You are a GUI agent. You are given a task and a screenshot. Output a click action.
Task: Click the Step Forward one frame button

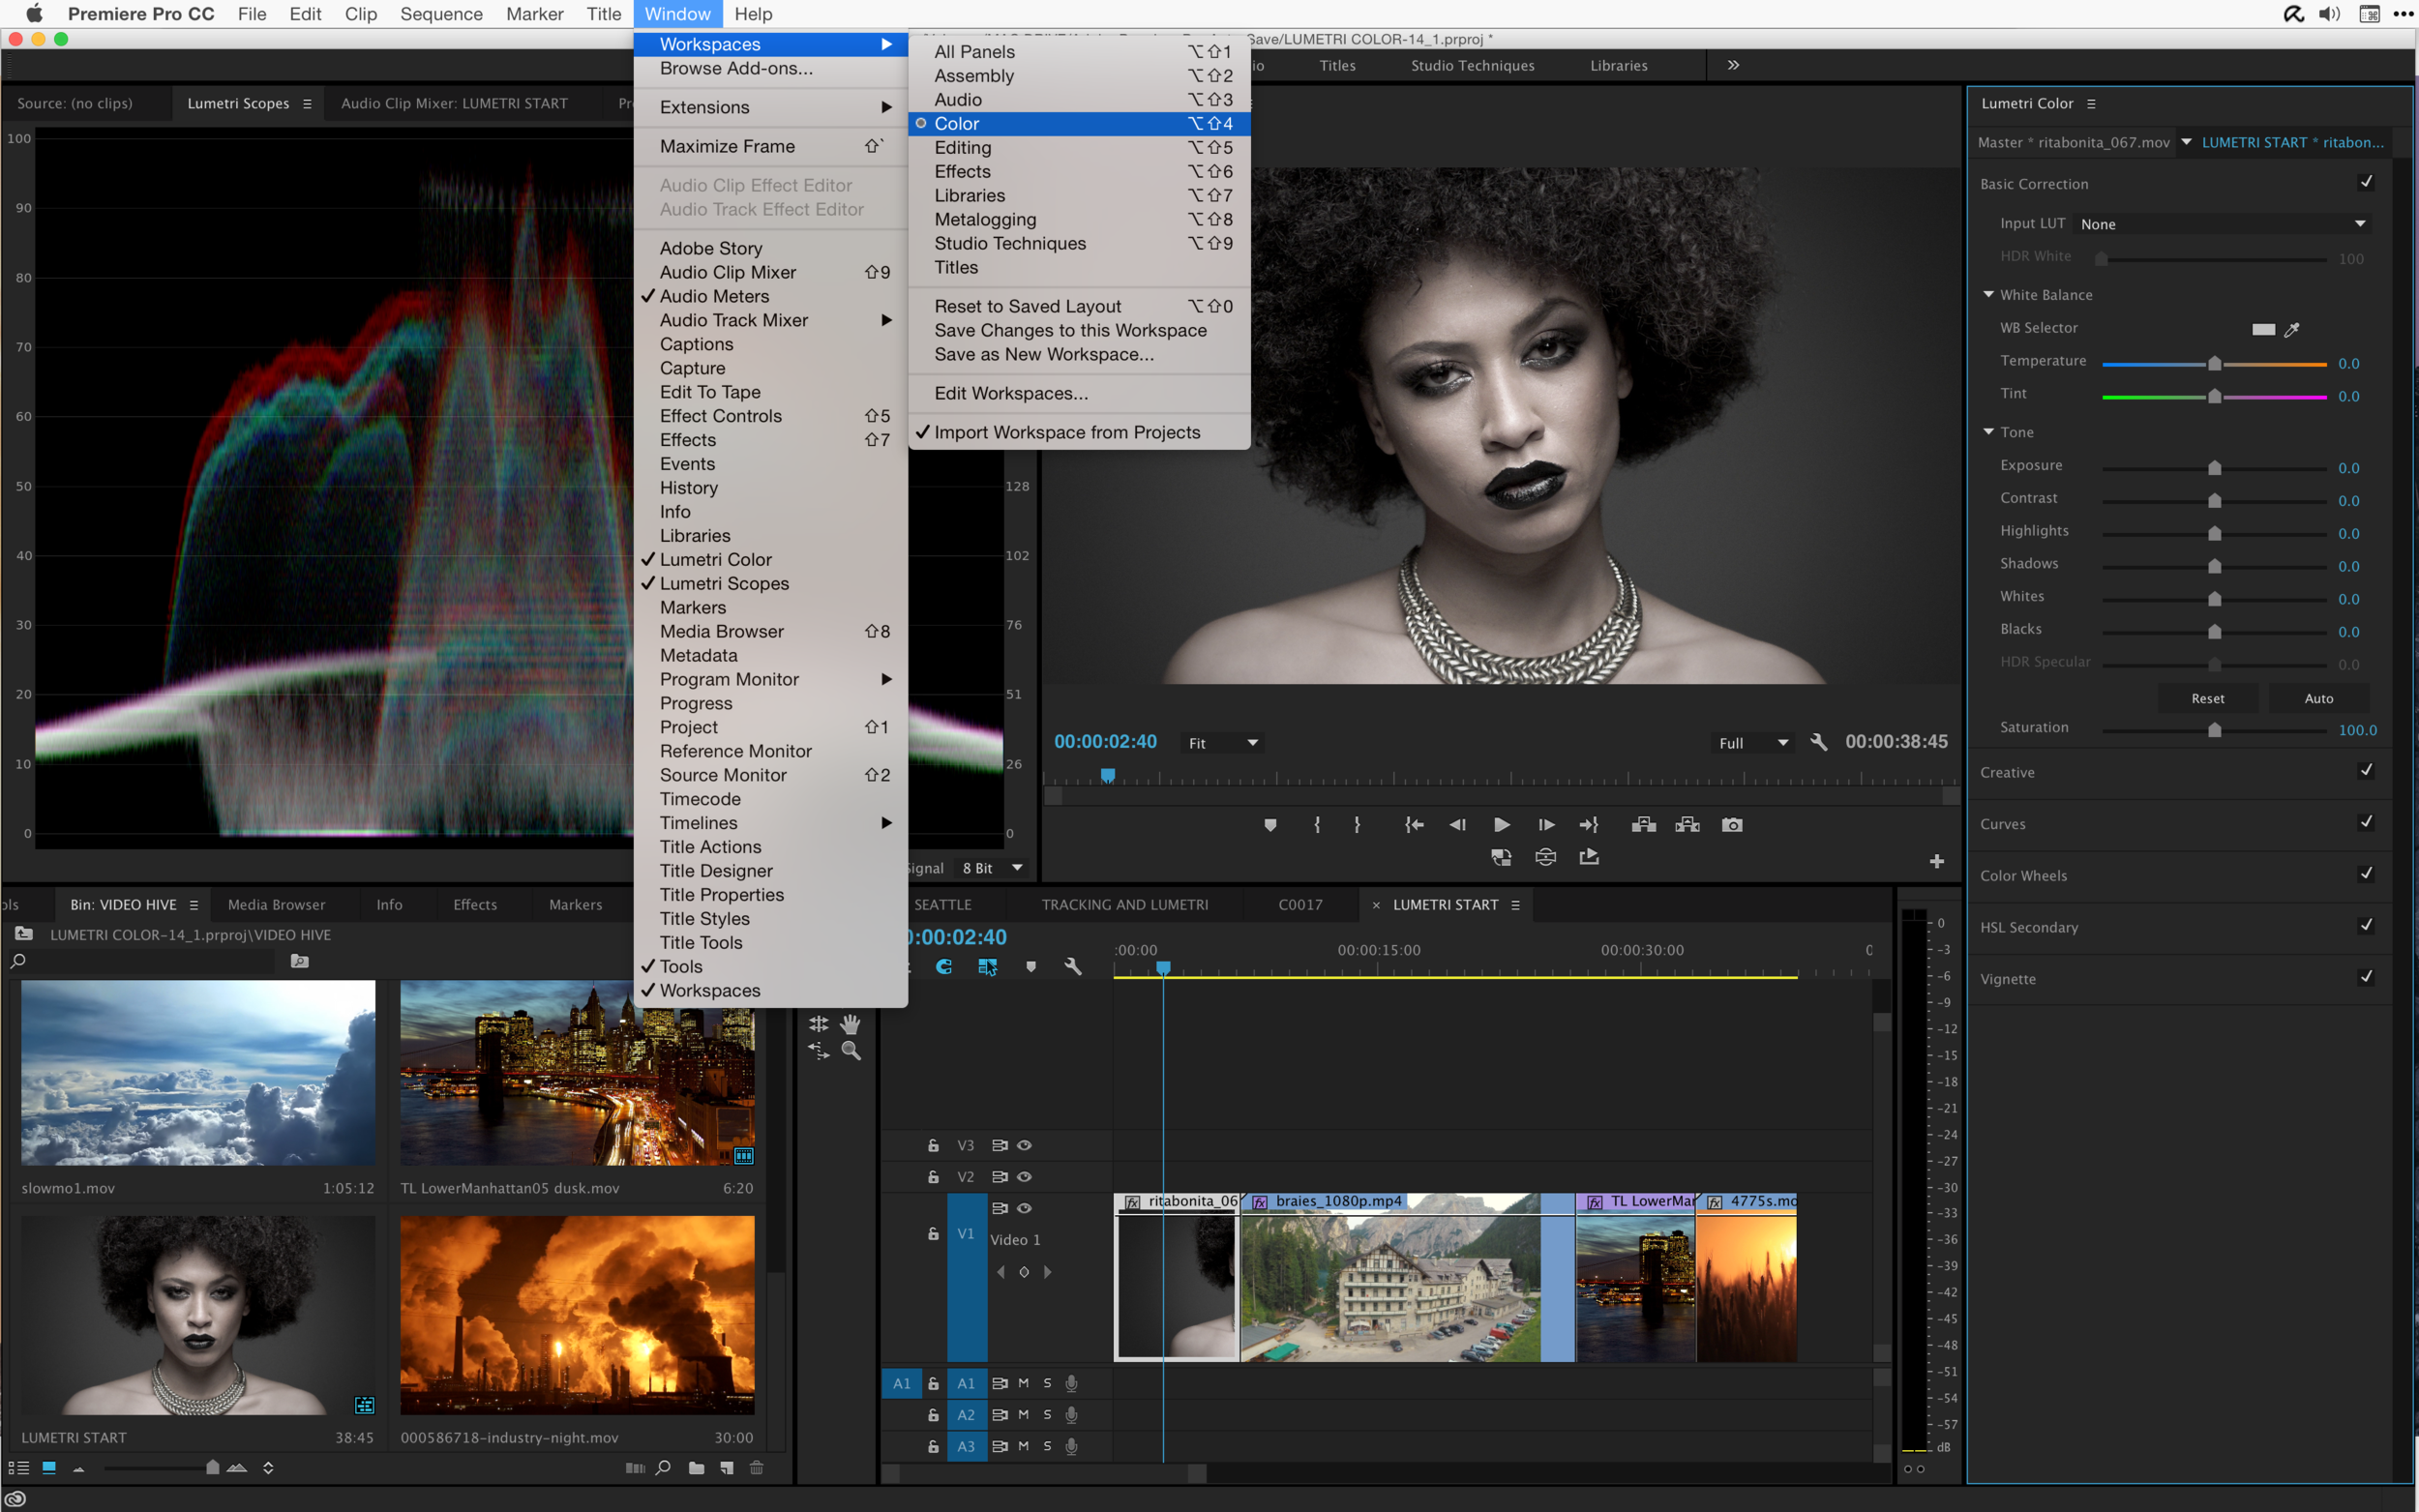pyautogui.click(x=1546, y=825)
